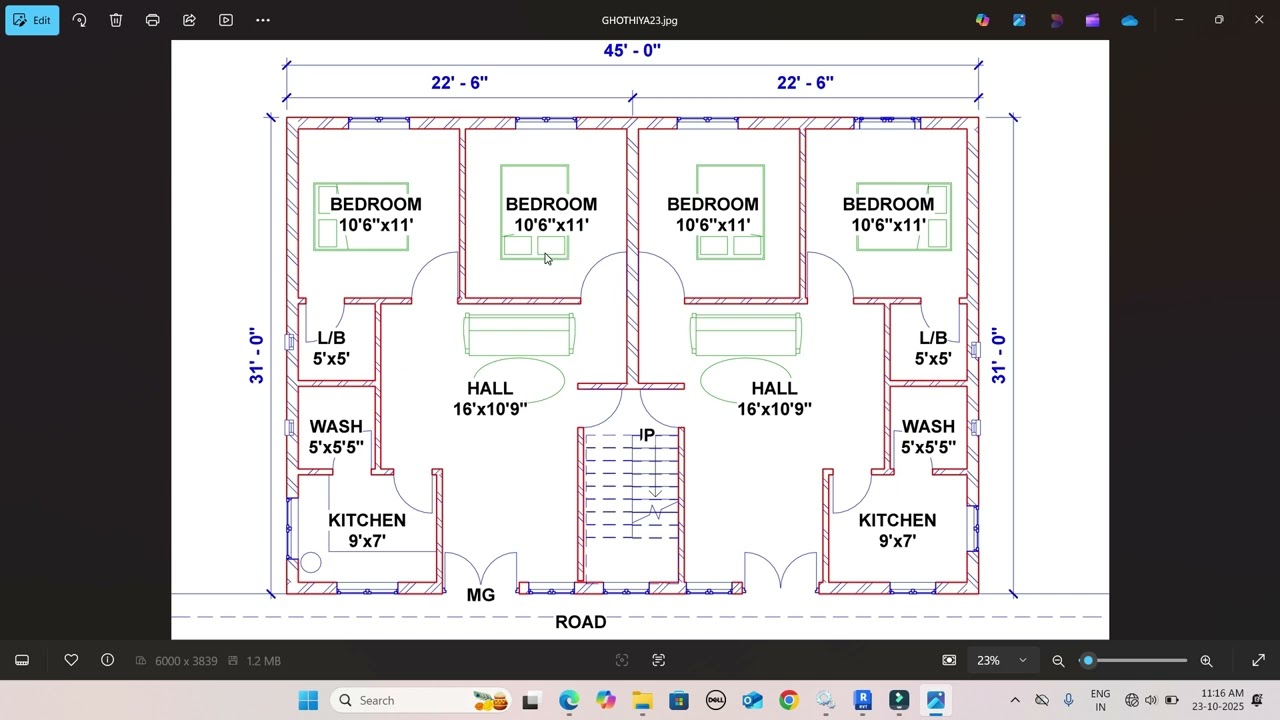Open the Copilot icon in the title bar
The height and width of the screenshot is (720, 1280).
click(x=982, y=20)
